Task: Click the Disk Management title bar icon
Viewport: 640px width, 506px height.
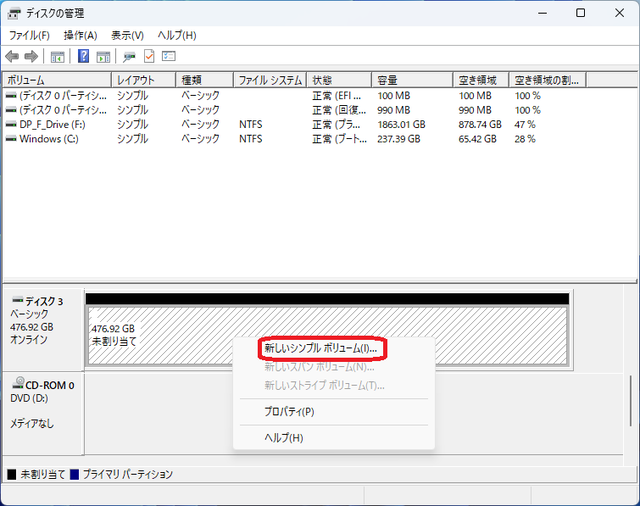Action: pyautogui.click(x=13, y=13)
